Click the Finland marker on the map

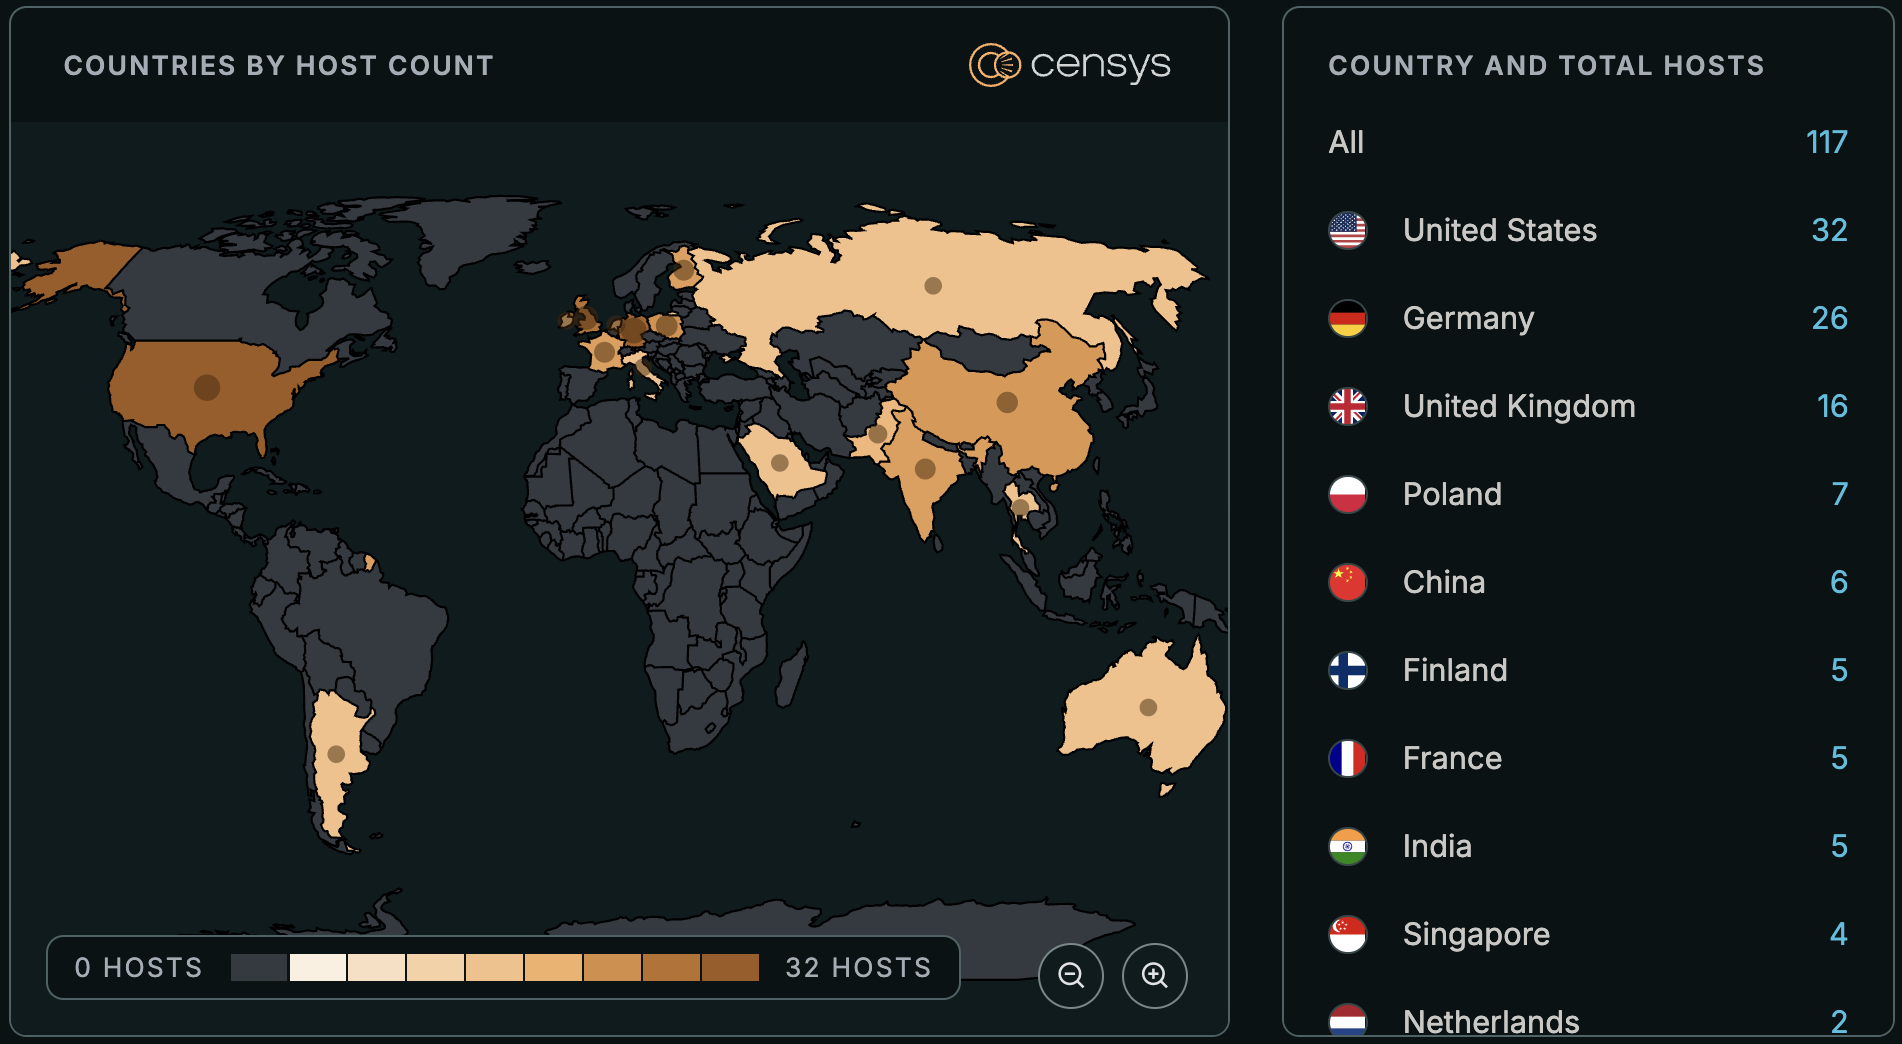point(684,270)
